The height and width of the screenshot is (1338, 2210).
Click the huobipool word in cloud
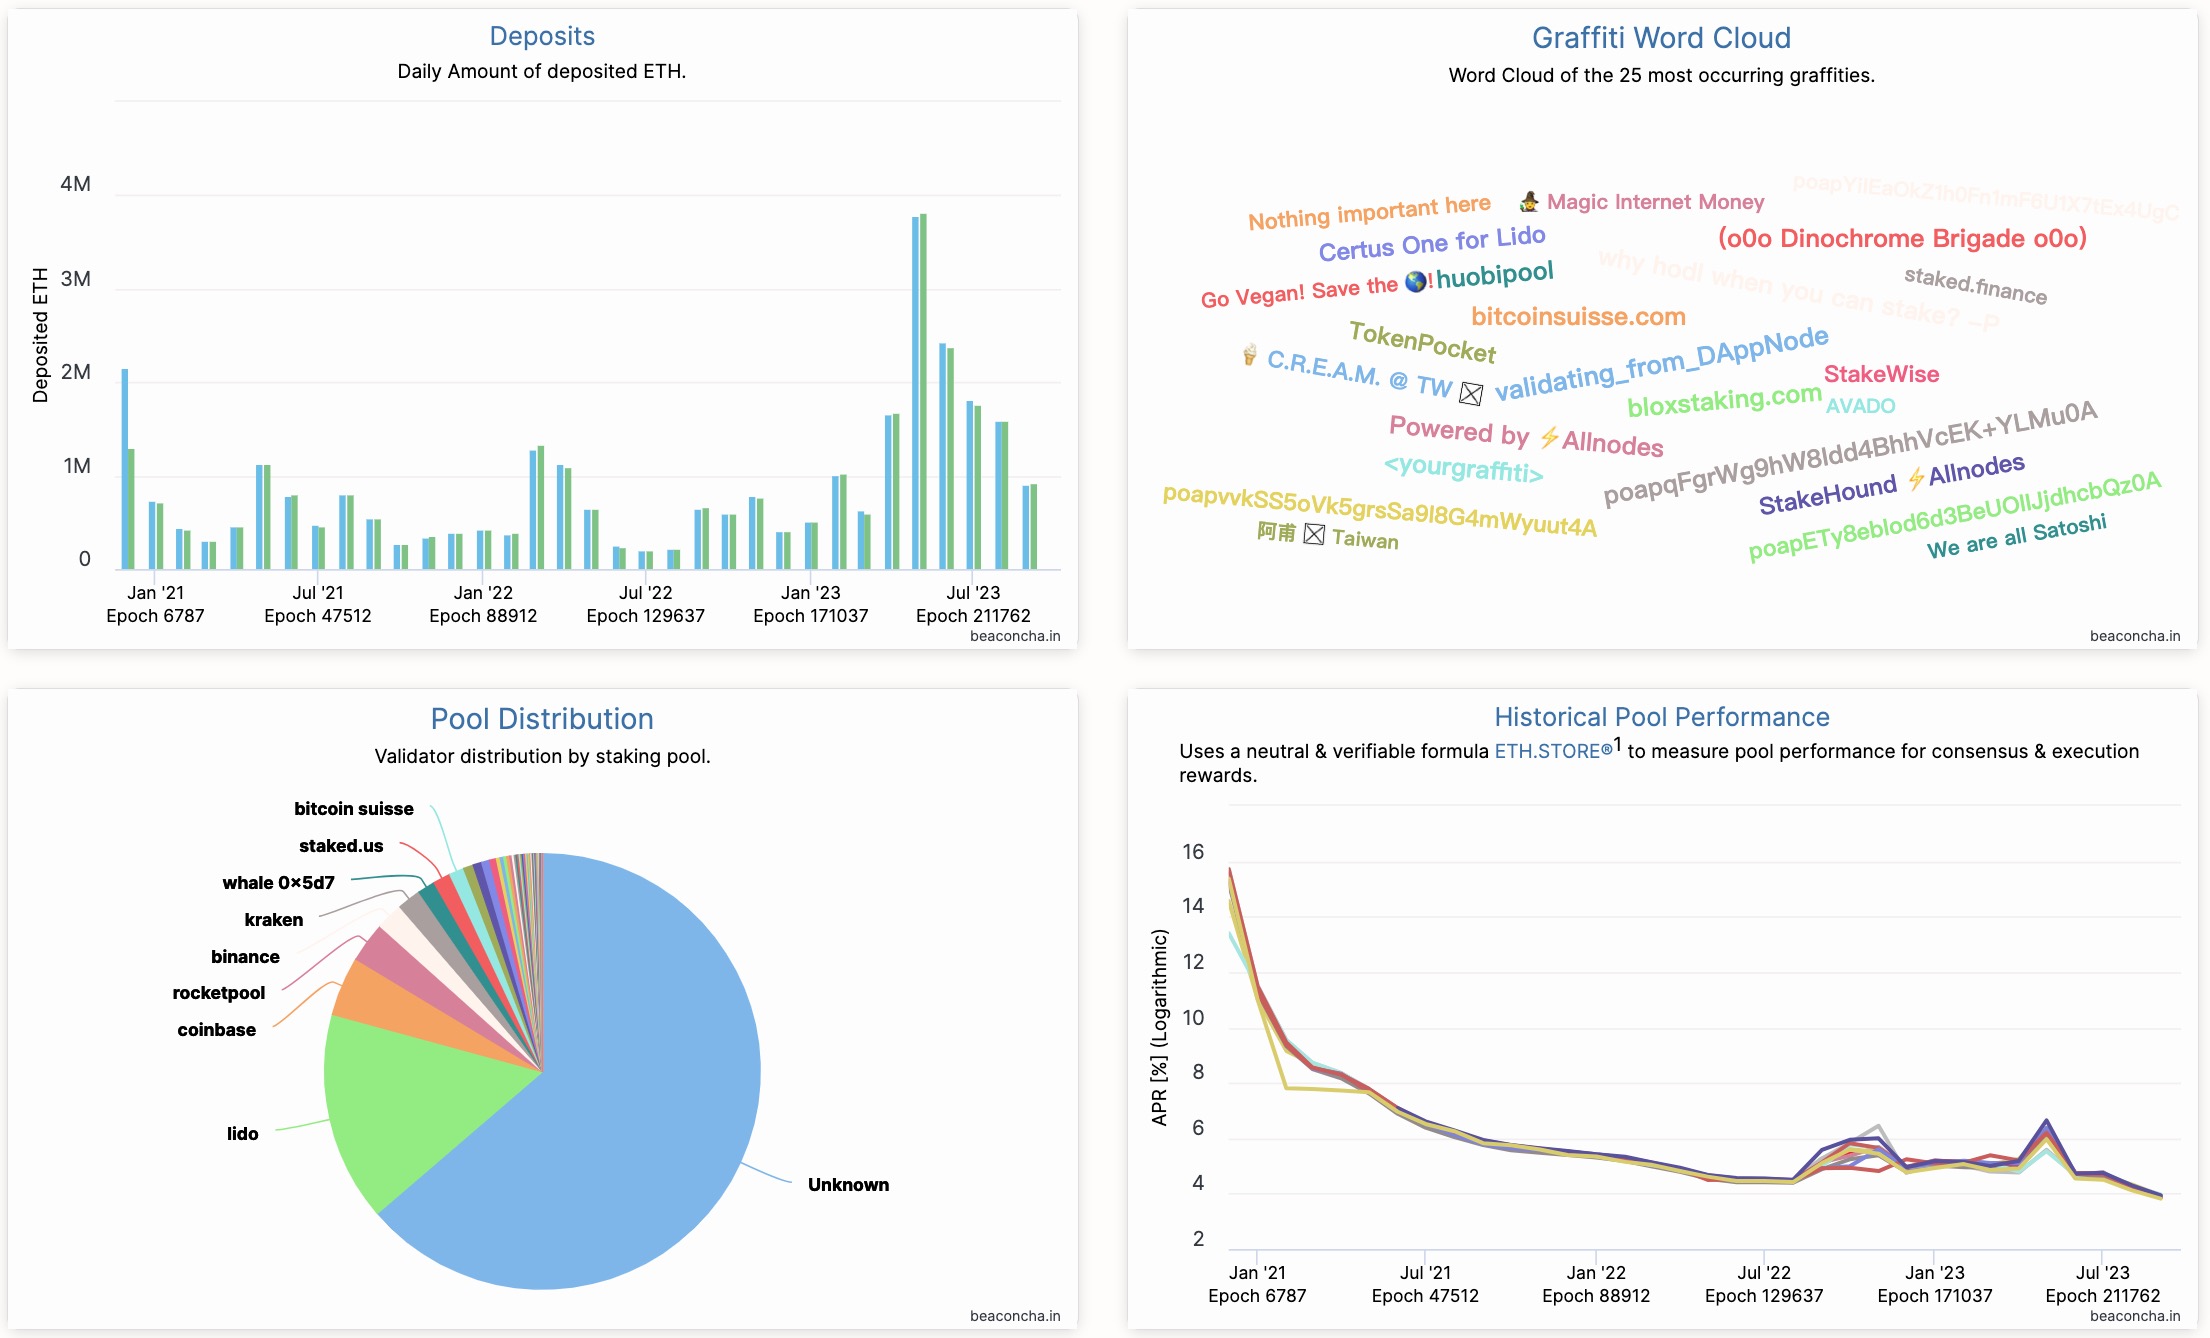point(1495,274)
